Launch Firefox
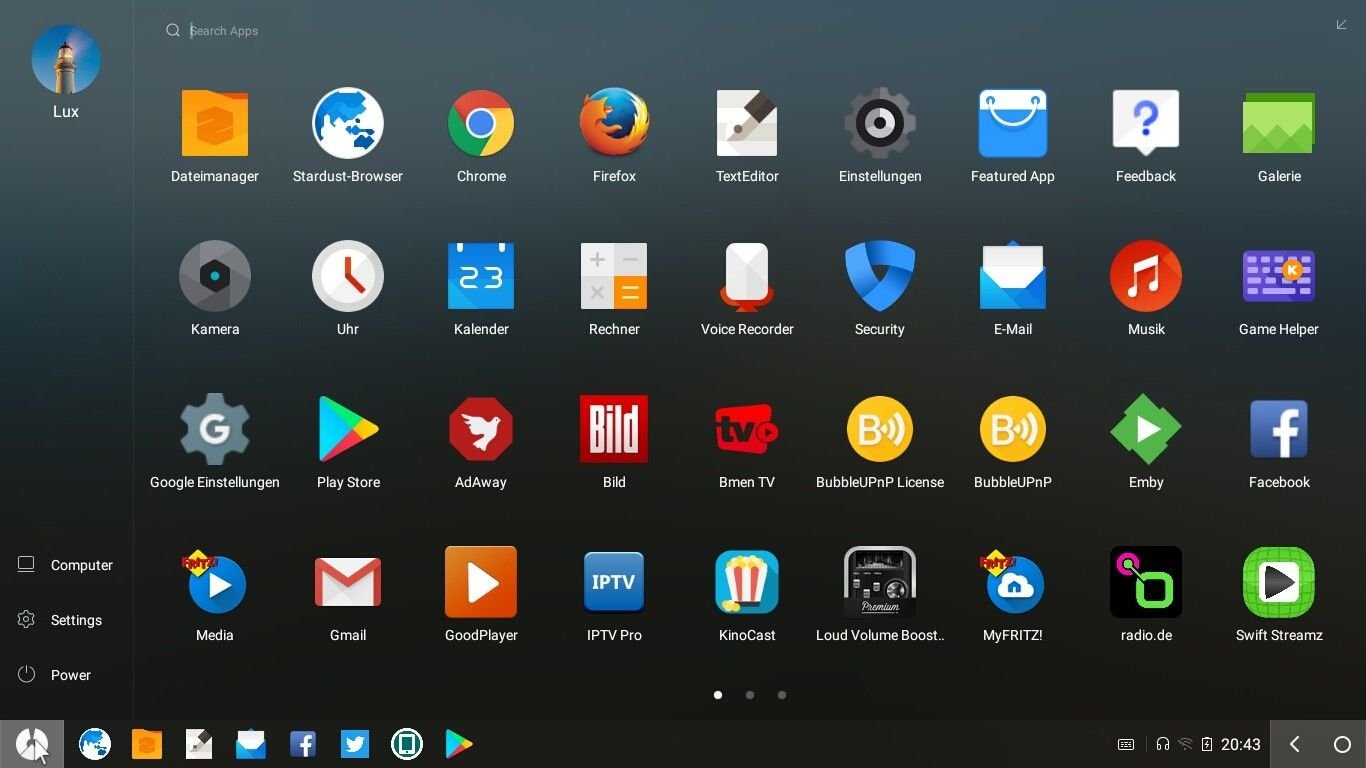This screenshot has width=1366, height=768. coord(614,123)
